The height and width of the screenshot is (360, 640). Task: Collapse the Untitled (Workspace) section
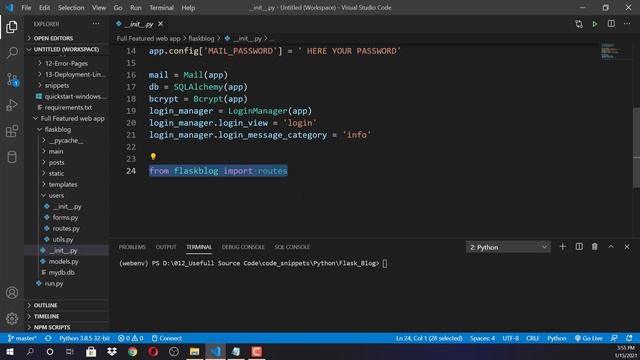tap(67, 49)
